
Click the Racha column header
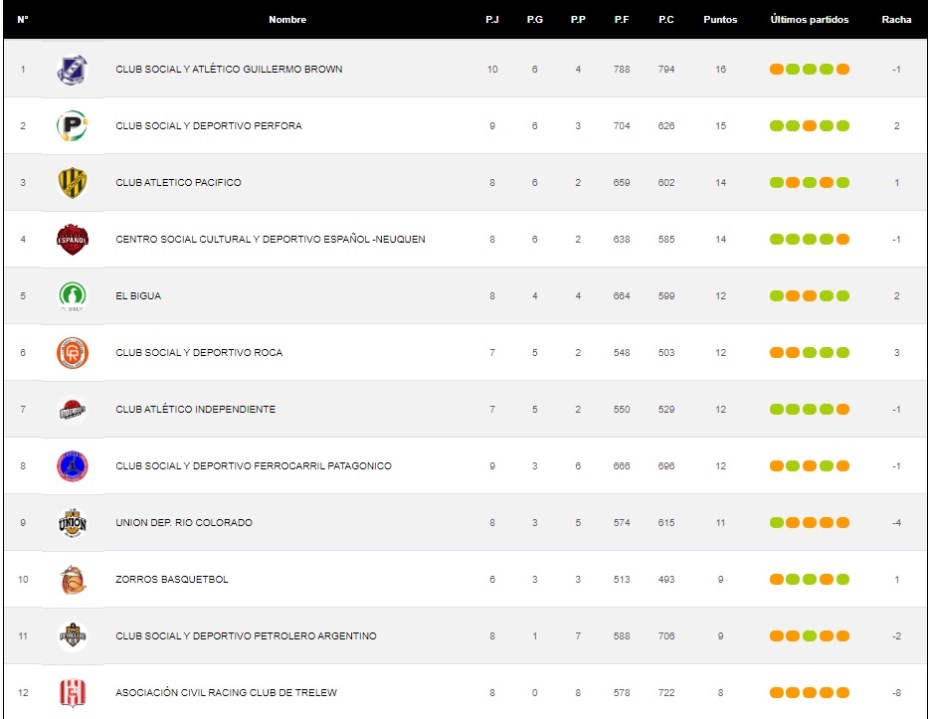click(x=896, y=20)
